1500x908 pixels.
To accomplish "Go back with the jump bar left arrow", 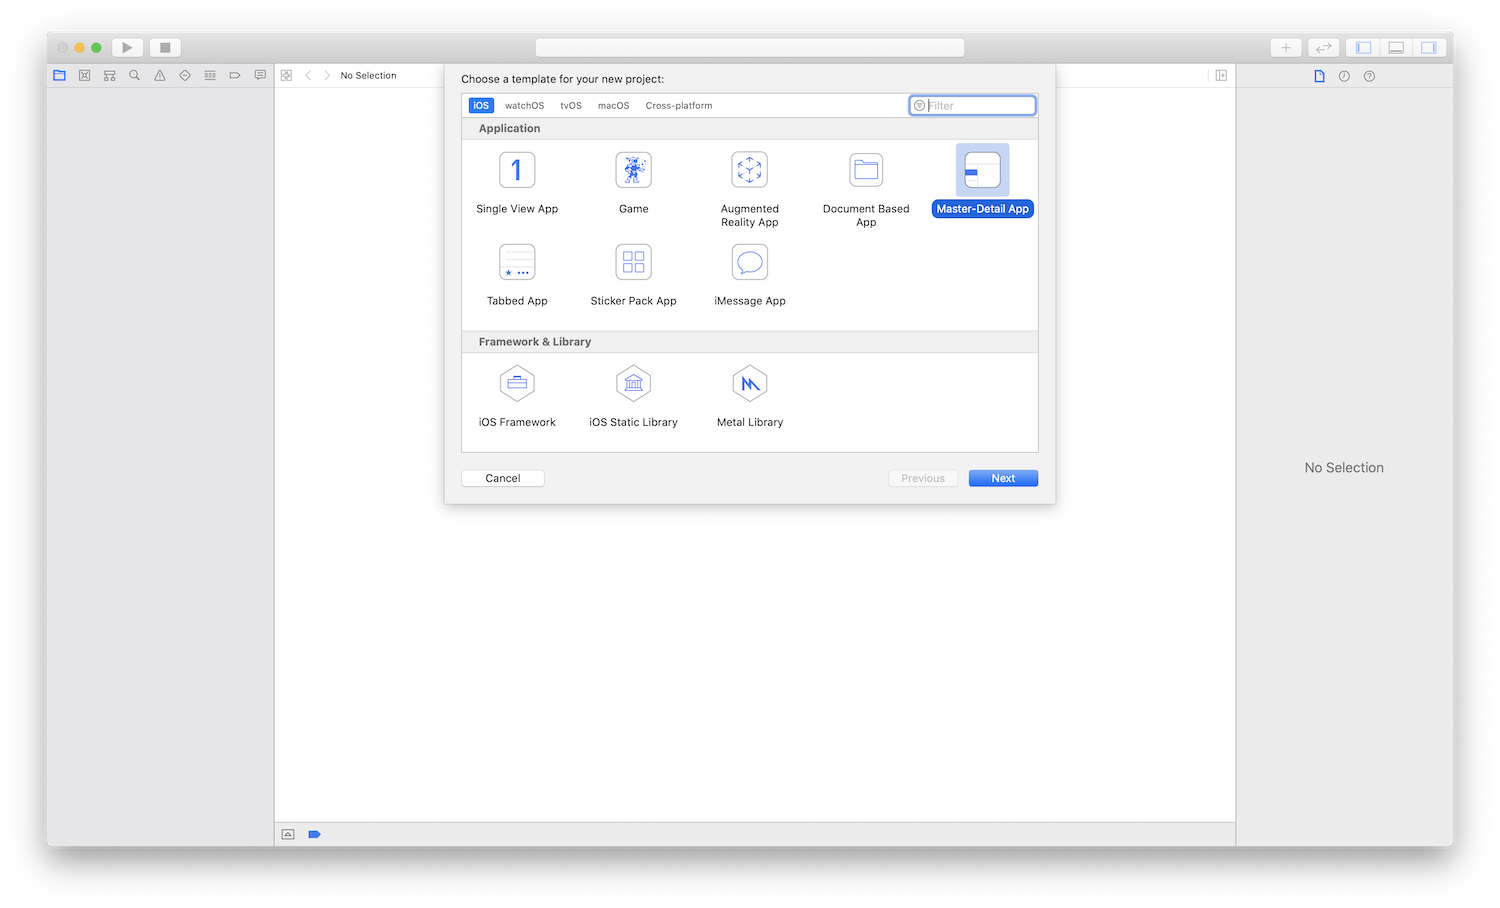I will click(308, 75).
